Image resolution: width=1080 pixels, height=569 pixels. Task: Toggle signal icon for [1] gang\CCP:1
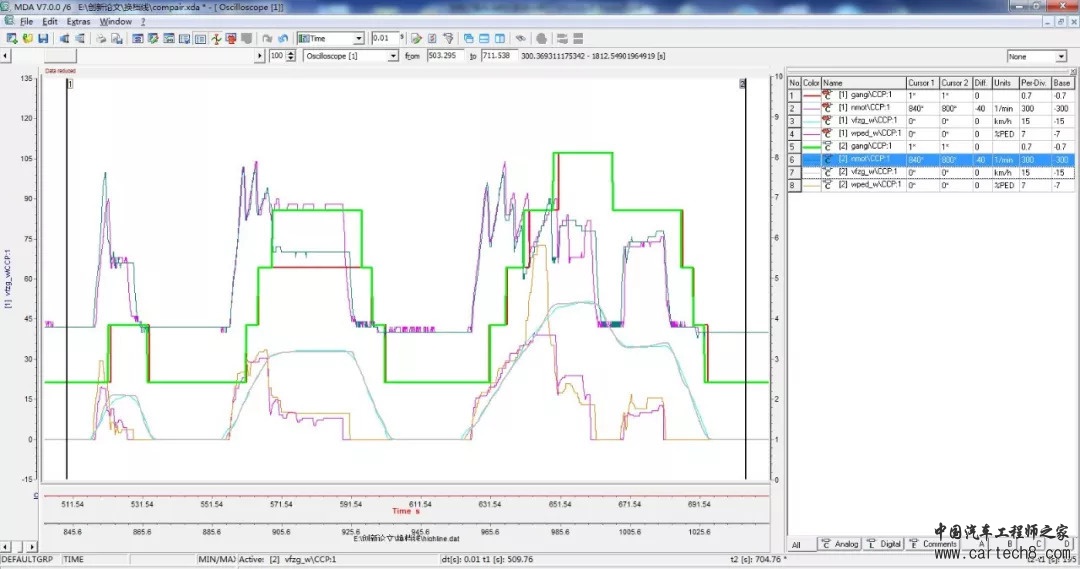point(827,95)
